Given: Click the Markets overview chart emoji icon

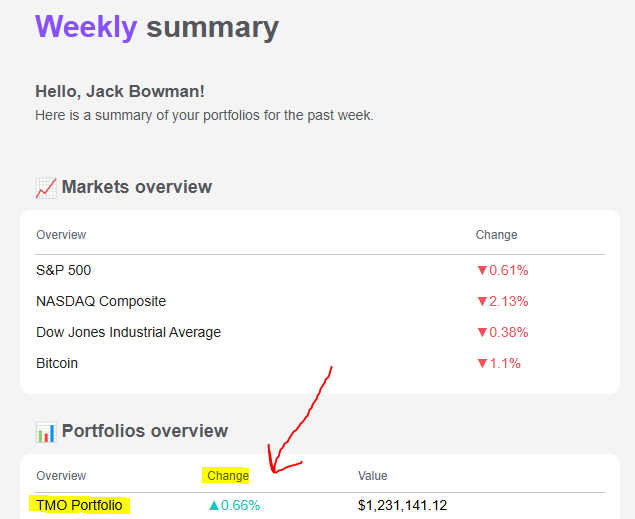Looking at the screenshot, I should [46, 188].
